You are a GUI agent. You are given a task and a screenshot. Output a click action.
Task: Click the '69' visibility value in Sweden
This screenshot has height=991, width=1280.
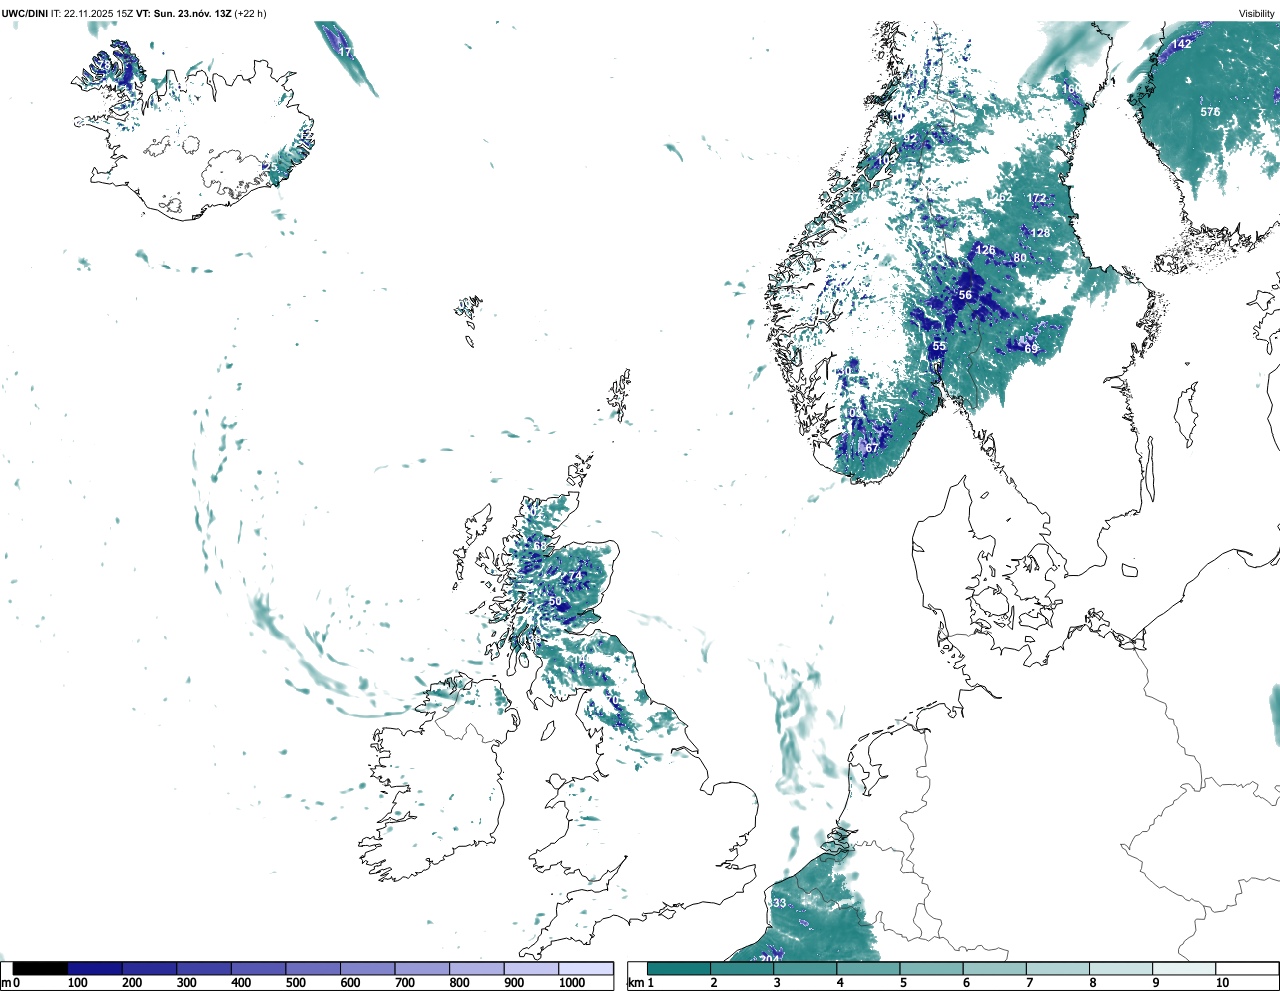[1031, 349]
